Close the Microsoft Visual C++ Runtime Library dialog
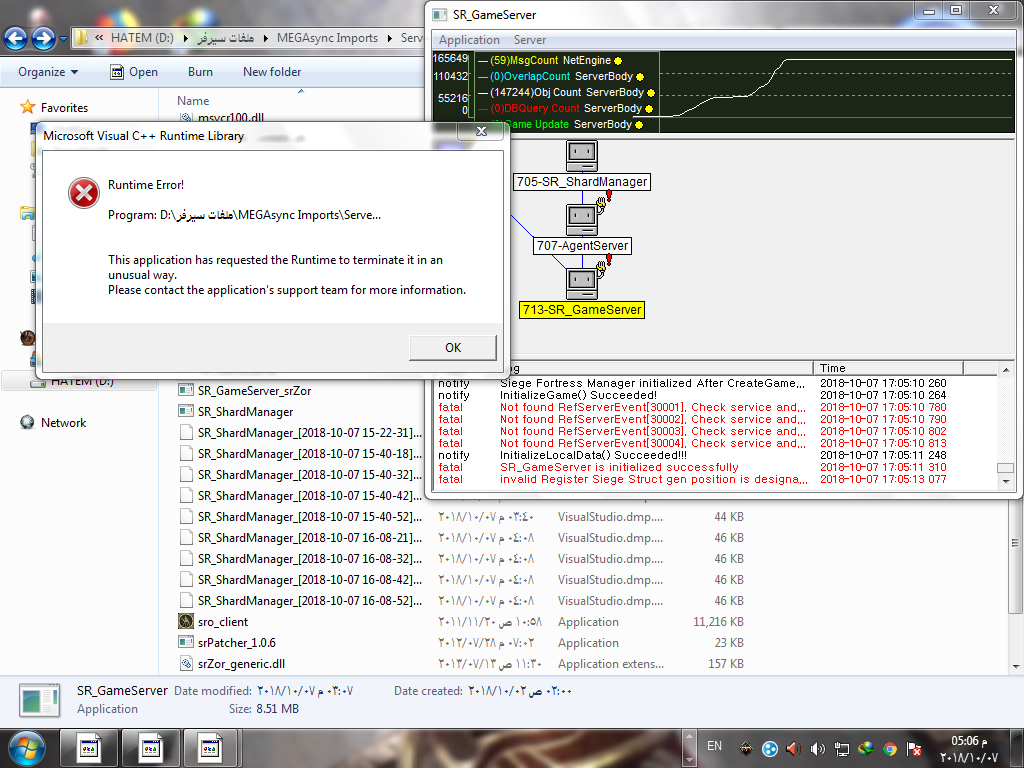 coord(481,131)
